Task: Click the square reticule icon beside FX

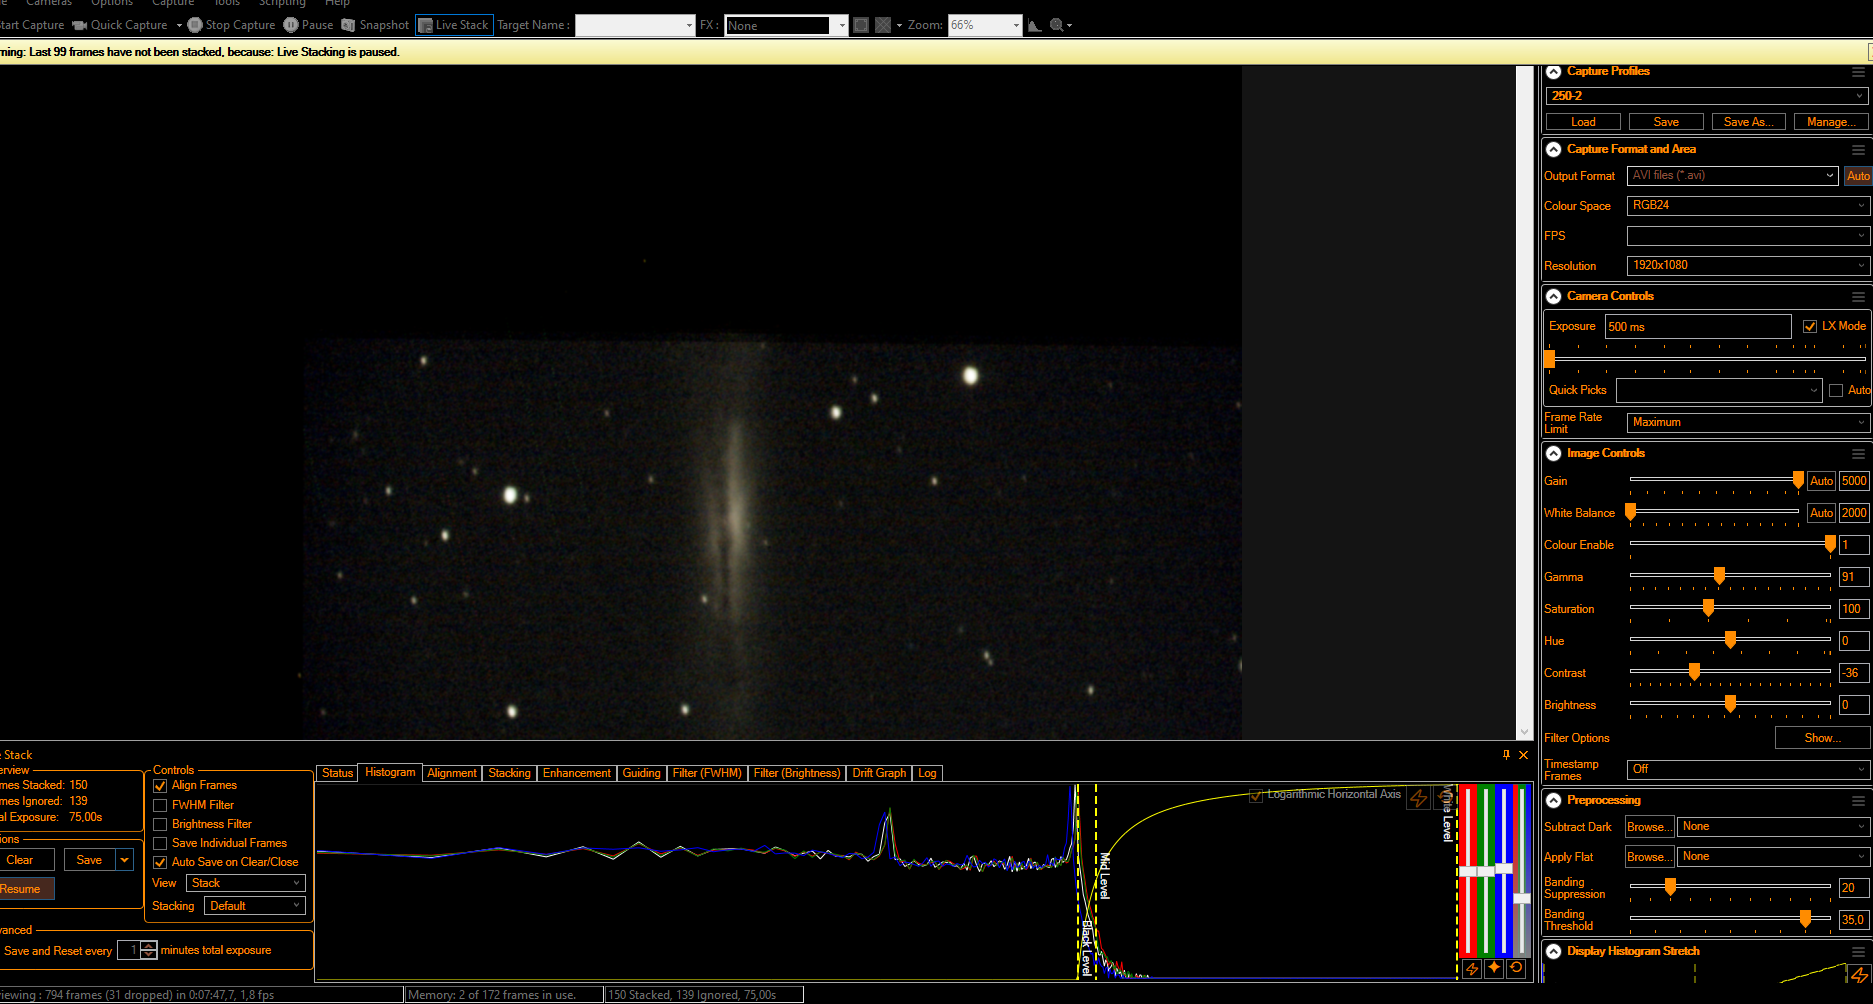Action: [861, 25]
